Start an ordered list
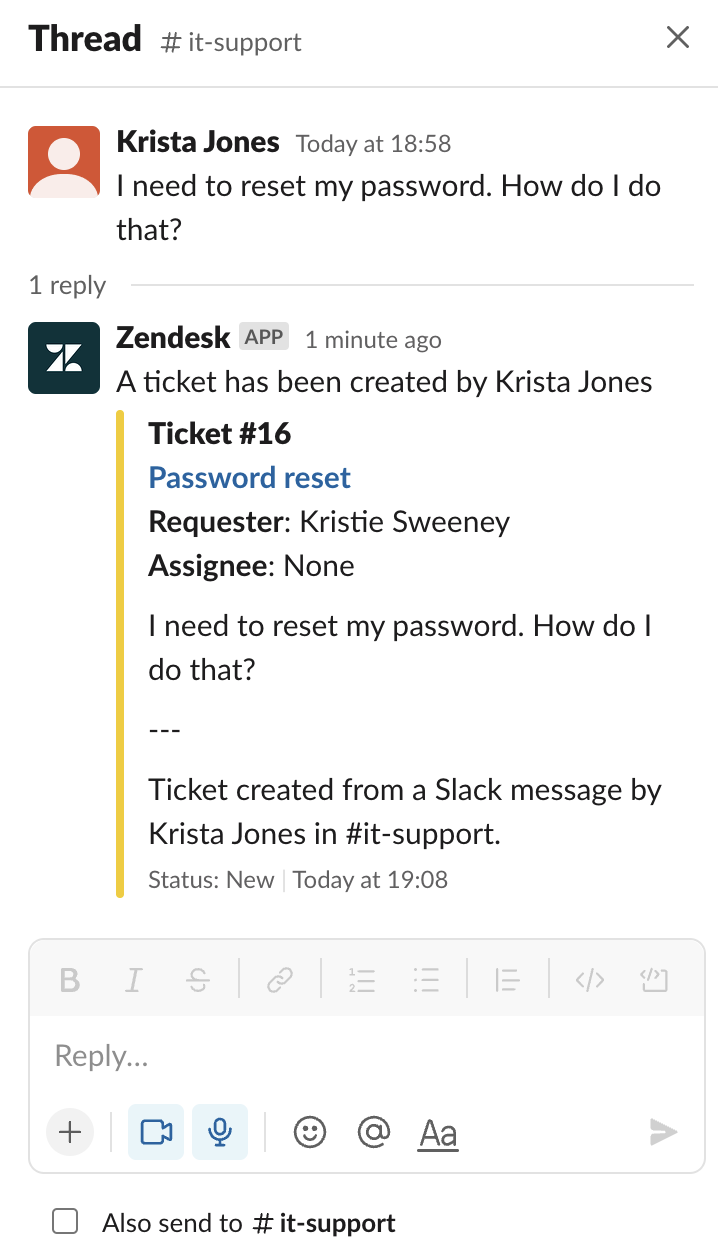Screen dimensions: 718x1258 click(x=361, y=980)
